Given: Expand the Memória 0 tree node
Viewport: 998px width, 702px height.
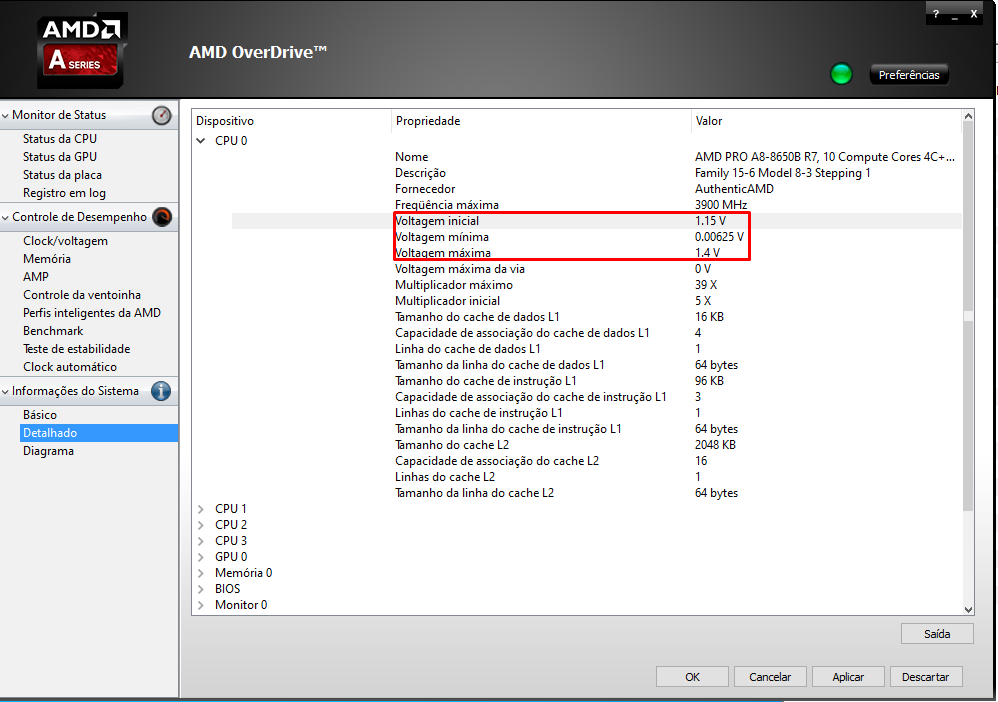Looking at the screenshot, I should [201, 573].
